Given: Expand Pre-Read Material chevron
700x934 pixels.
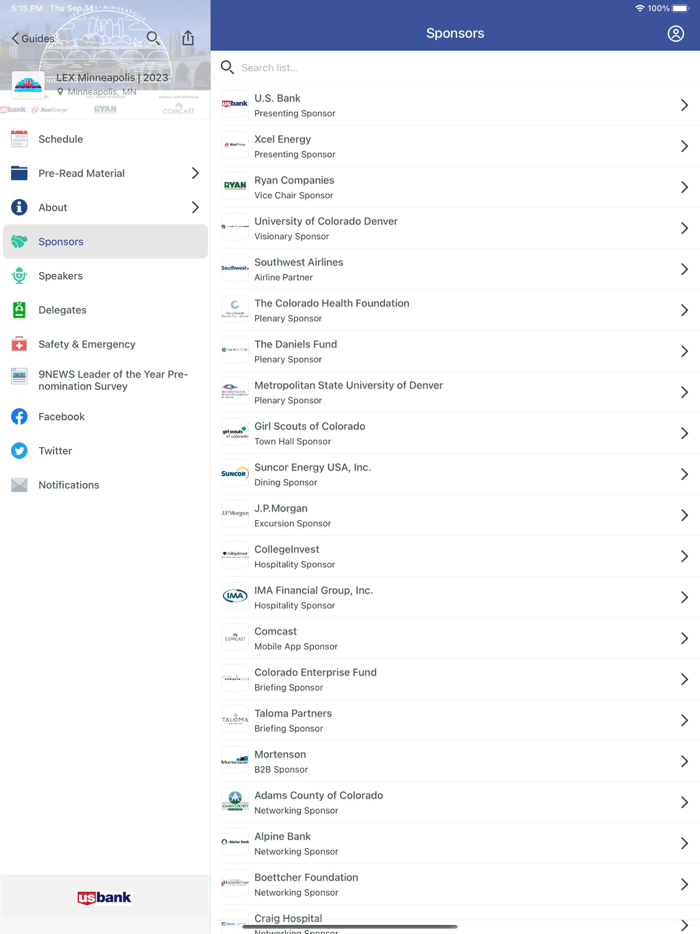Looking at the screenshot, I should click(195, 173).
